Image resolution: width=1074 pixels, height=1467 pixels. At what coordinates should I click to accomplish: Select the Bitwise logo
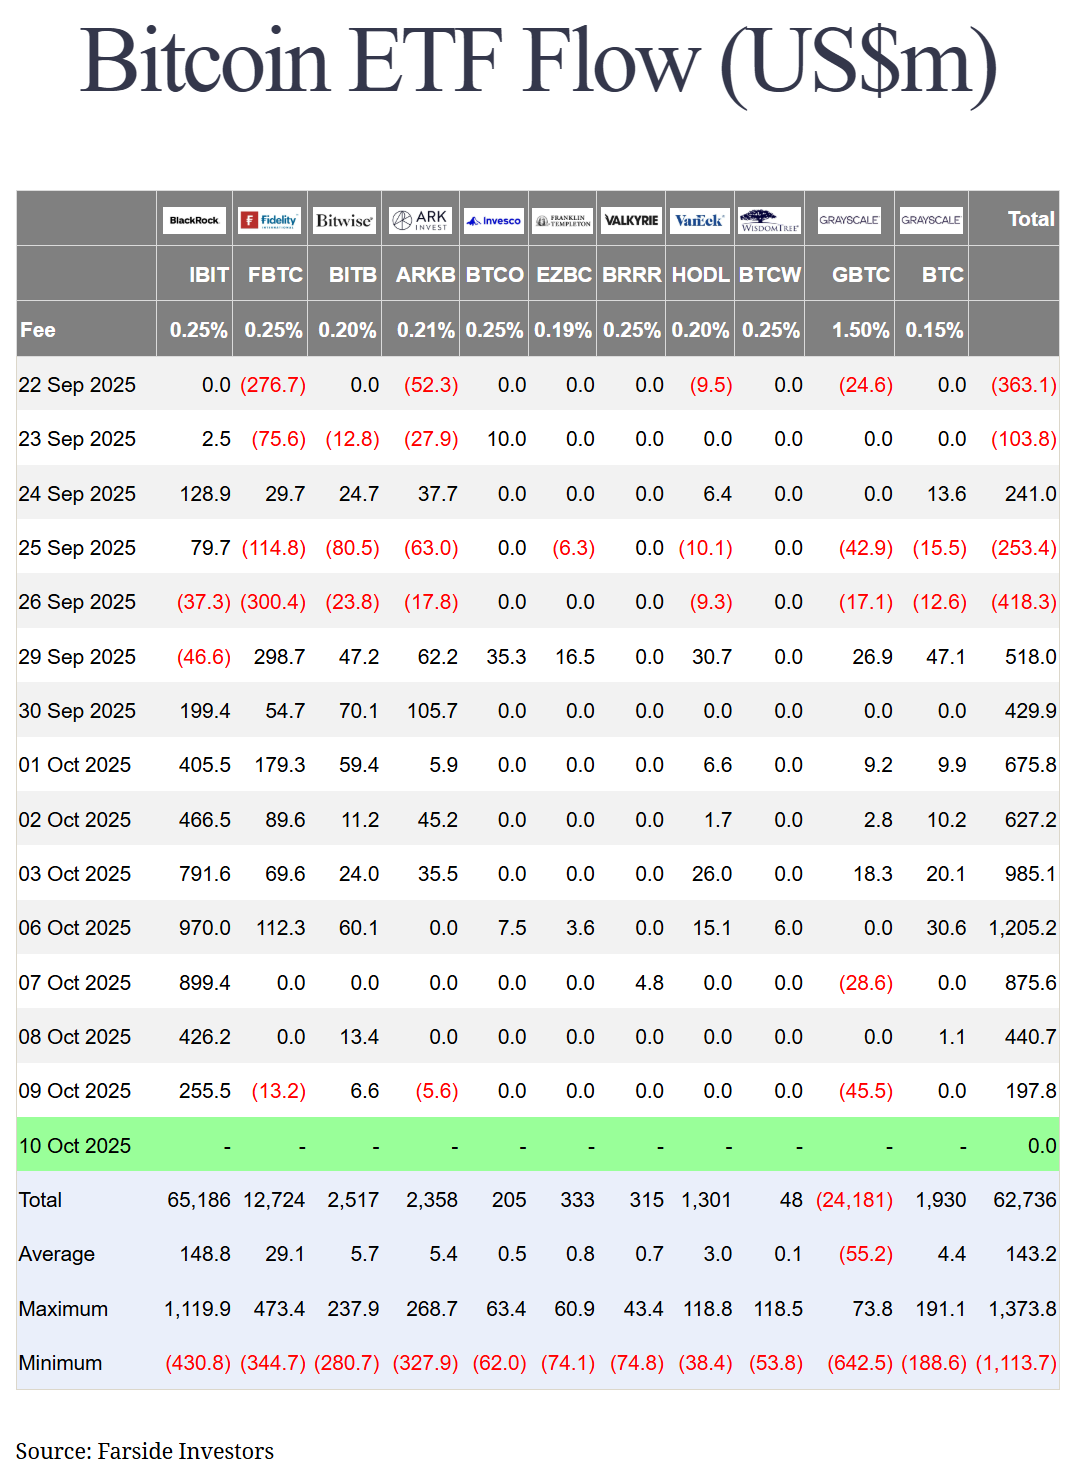point(345,220)
